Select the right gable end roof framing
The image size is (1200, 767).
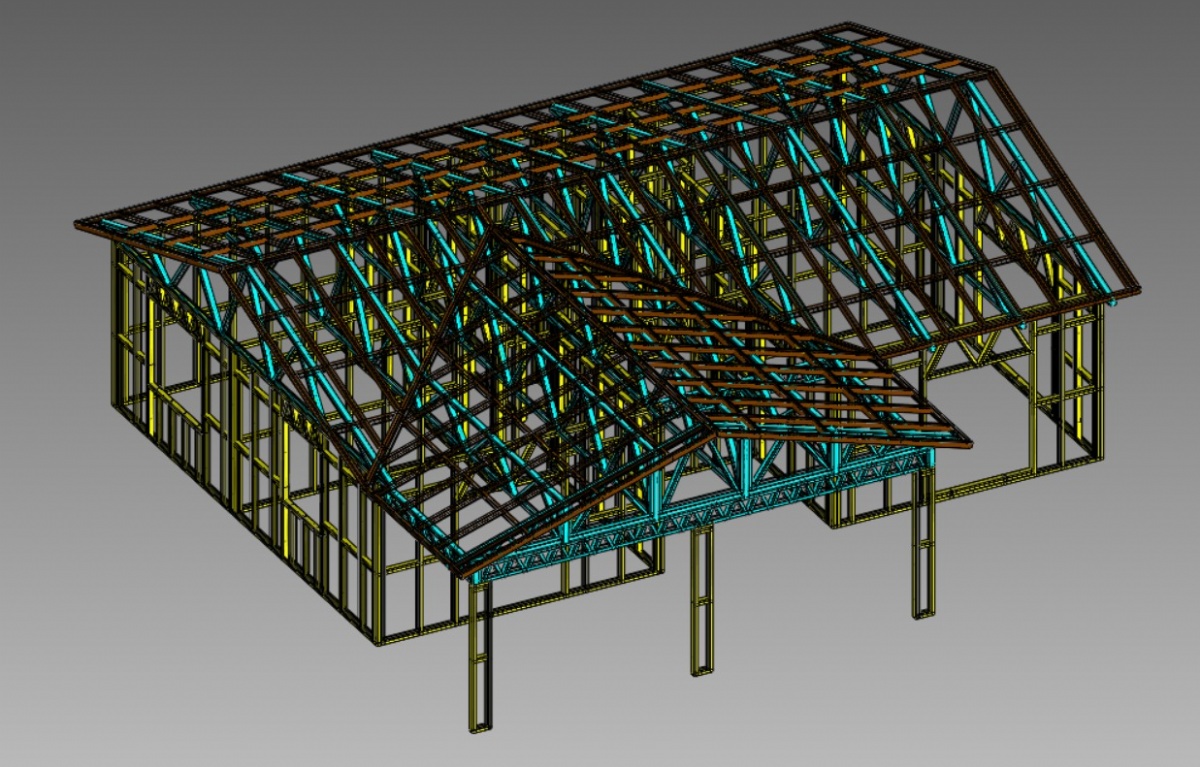click(1040, 200)
